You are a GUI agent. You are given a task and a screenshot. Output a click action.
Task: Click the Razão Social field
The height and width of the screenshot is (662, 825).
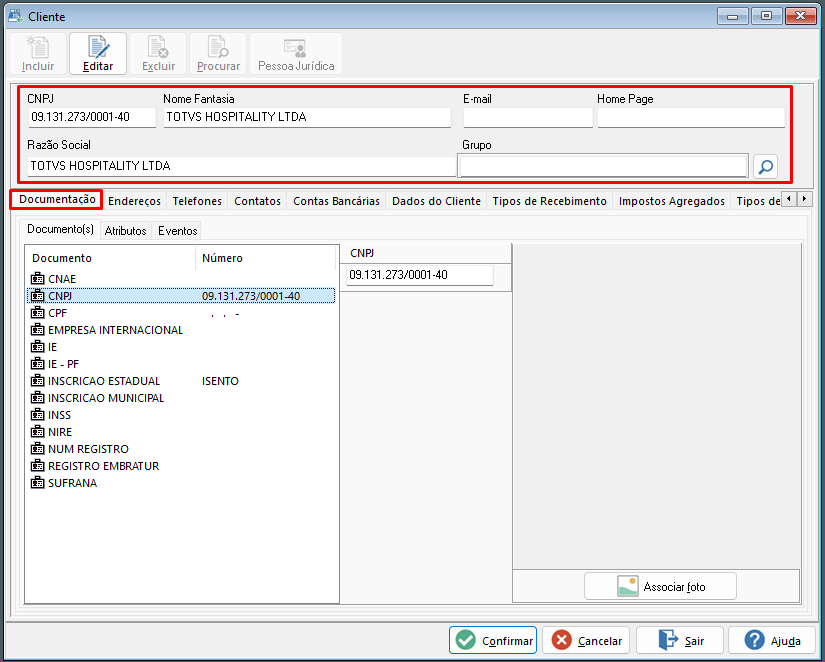pos(242,166)
